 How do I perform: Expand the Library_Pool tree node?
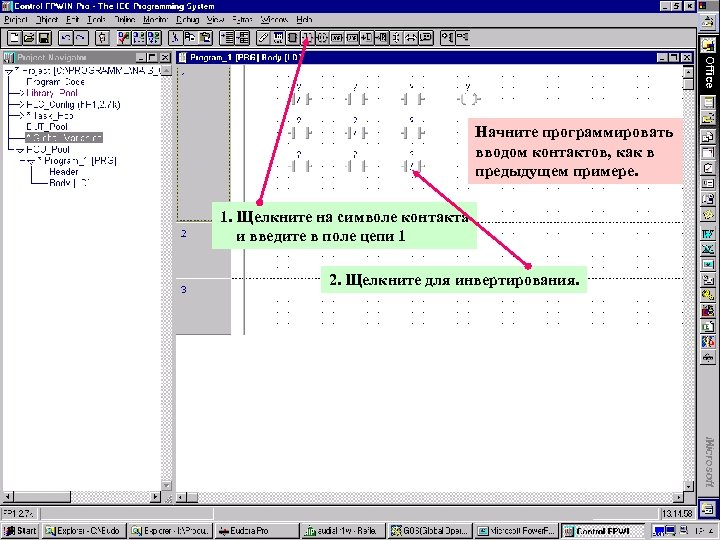click(x=21, y=93)
